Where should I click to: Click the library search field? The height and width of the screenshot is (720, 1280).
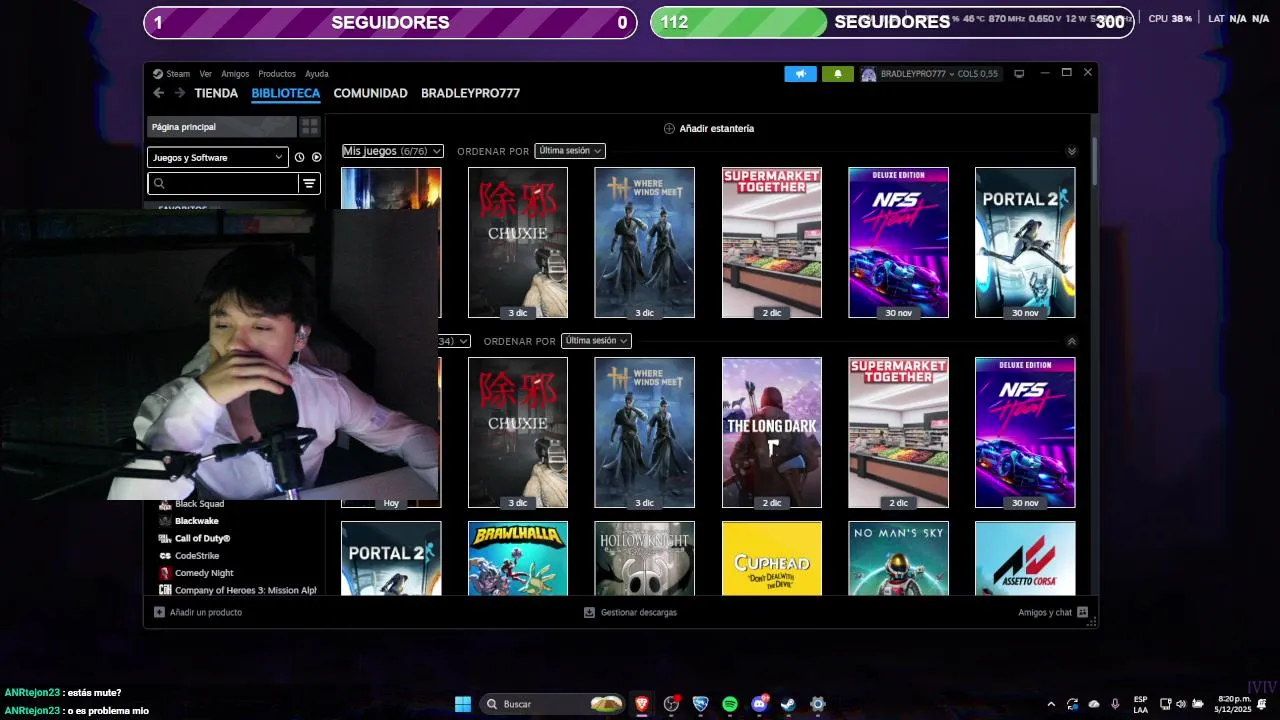click(223, 183)
